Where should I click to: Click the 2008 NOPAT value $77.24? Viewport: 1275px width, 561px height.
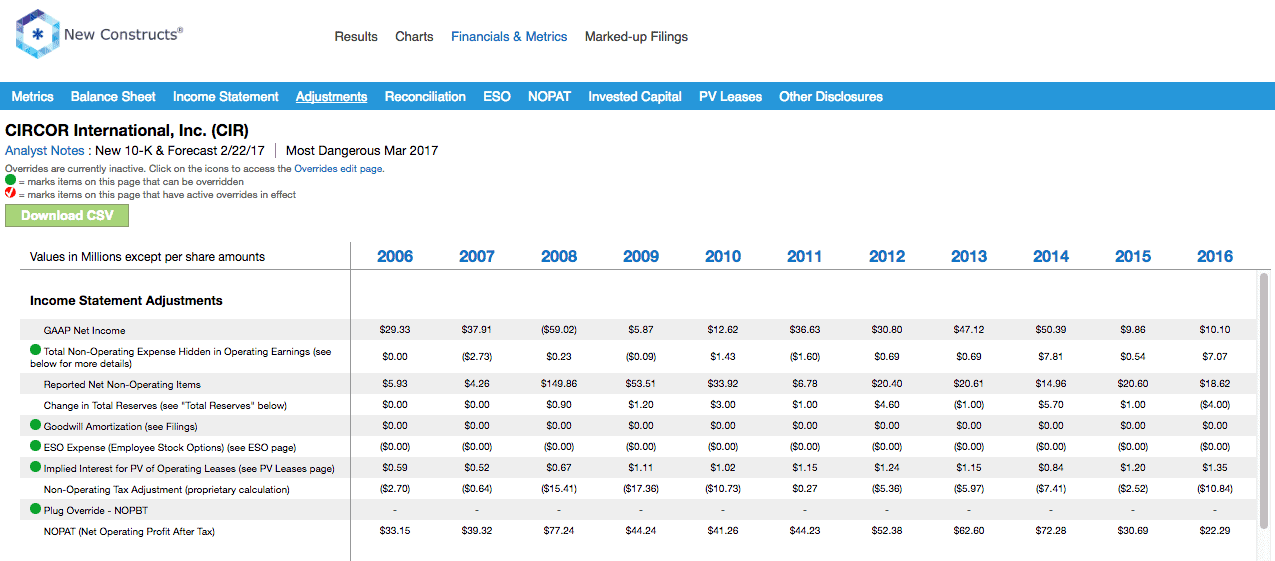pyautogui.click(x=559, y=531)
